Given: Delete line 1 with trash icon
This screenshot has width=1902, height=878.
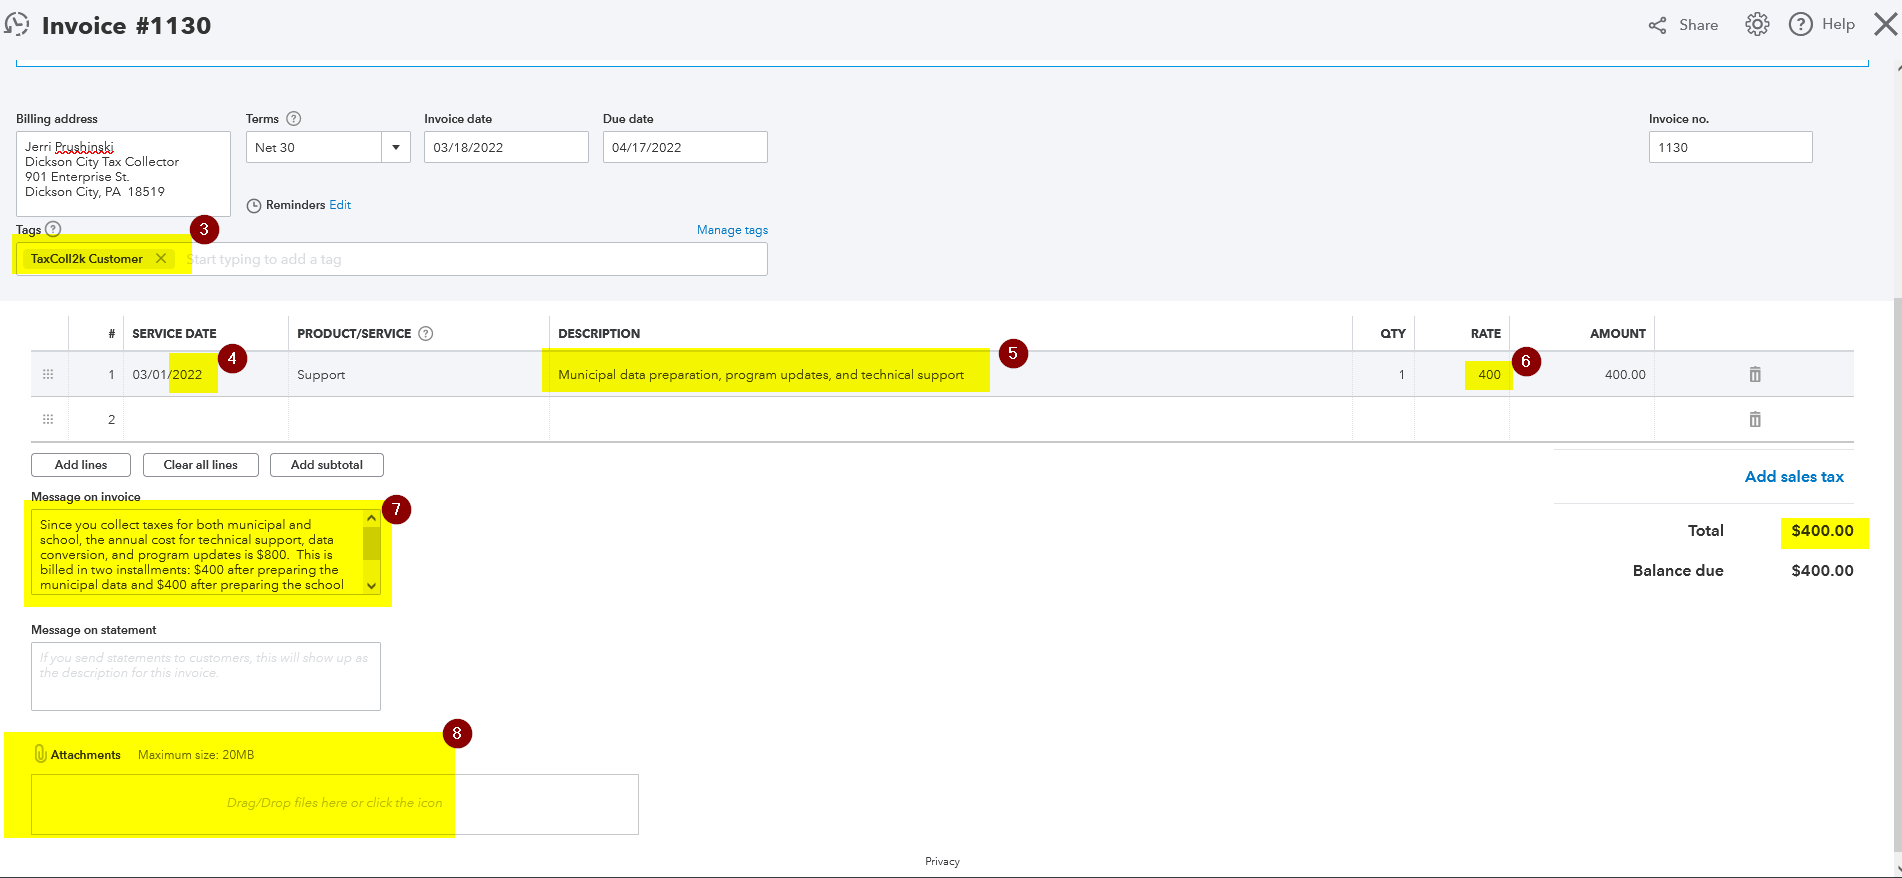Looking at the screenshot, I should click(x=1755, y=374).
